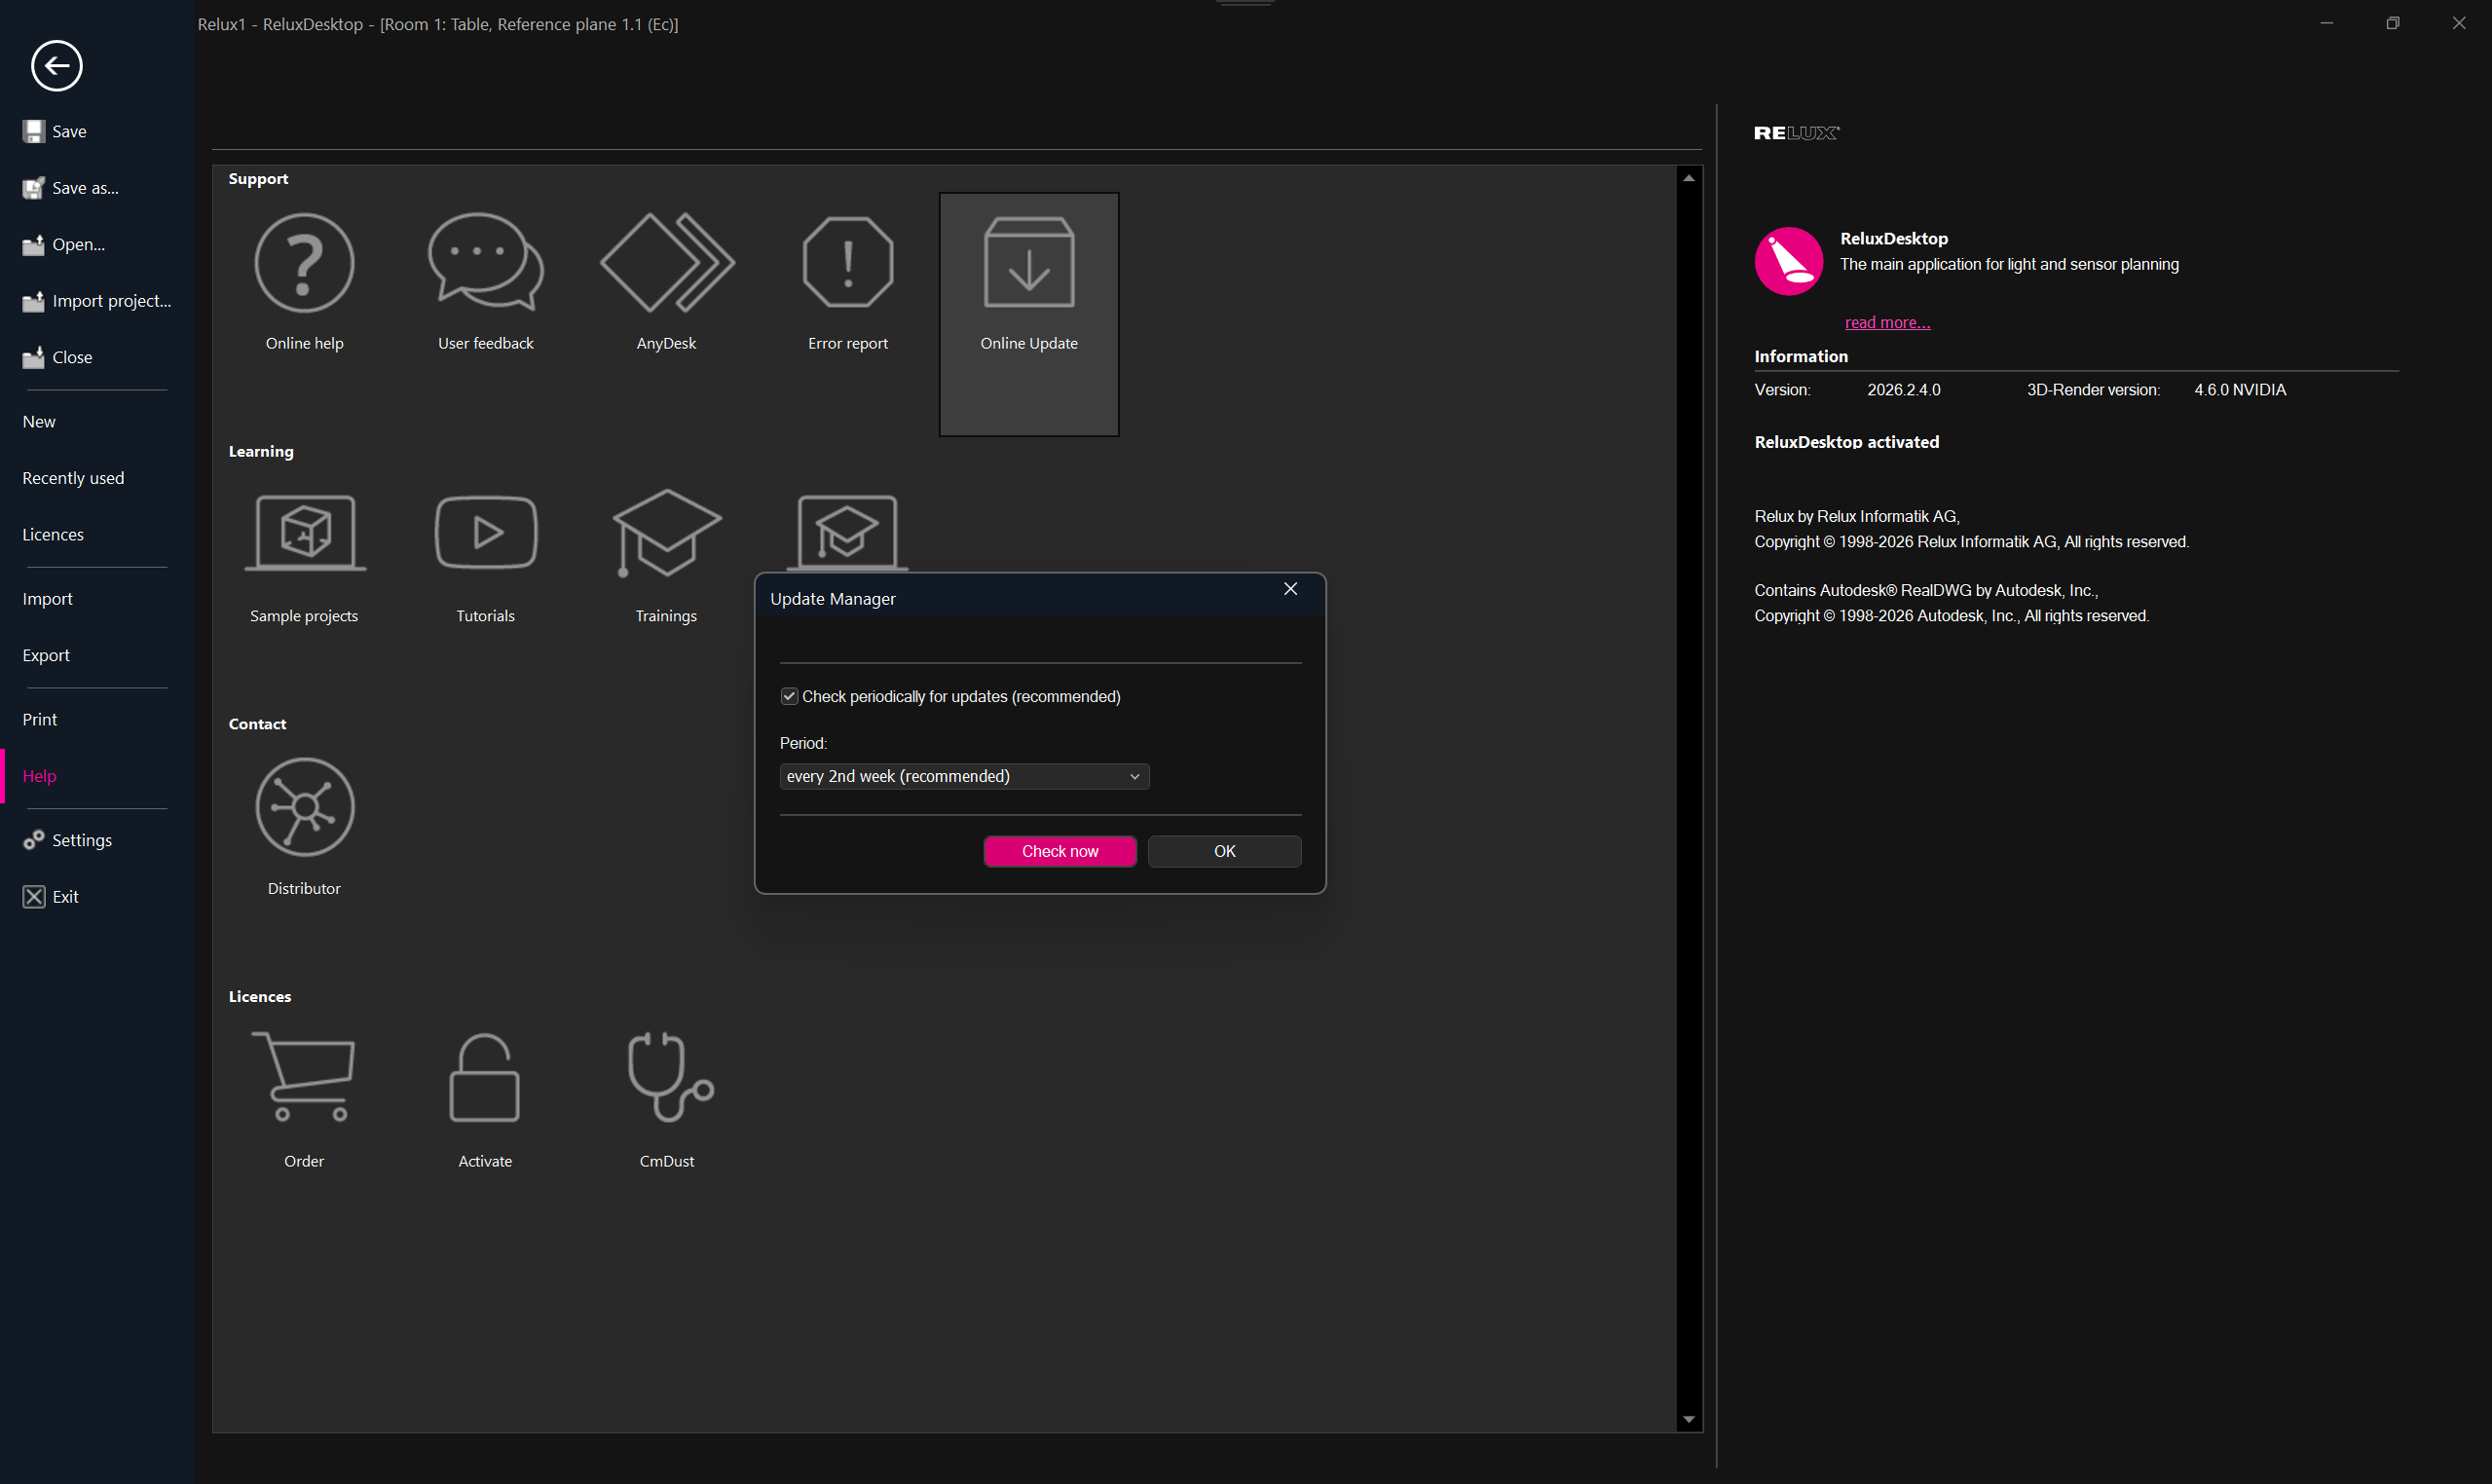
Task: Click the Activate padlock icon
Action: pyautogui.click(x=485, y=1077)
